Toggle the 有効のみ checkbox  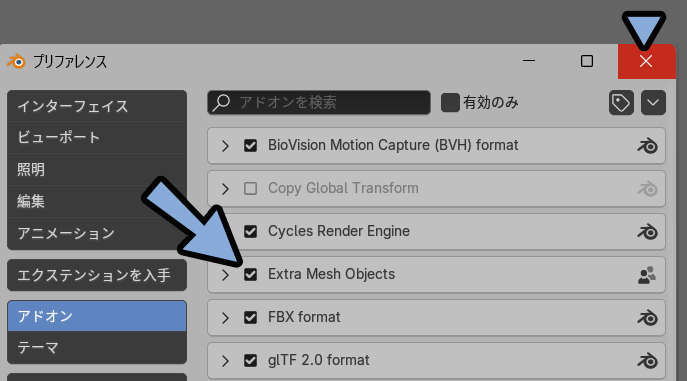450,102
